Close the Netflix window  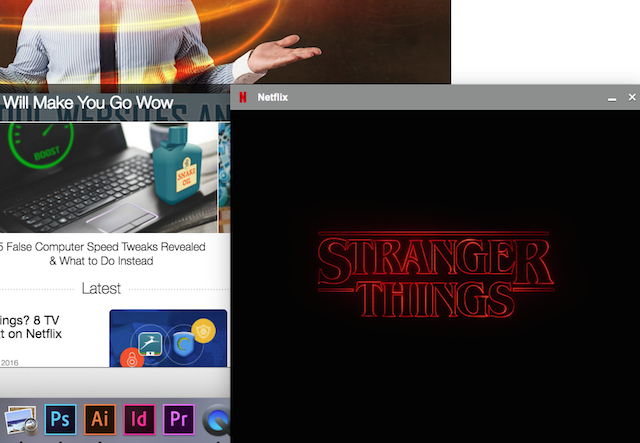pyautogui.click(x=632, y=97)
